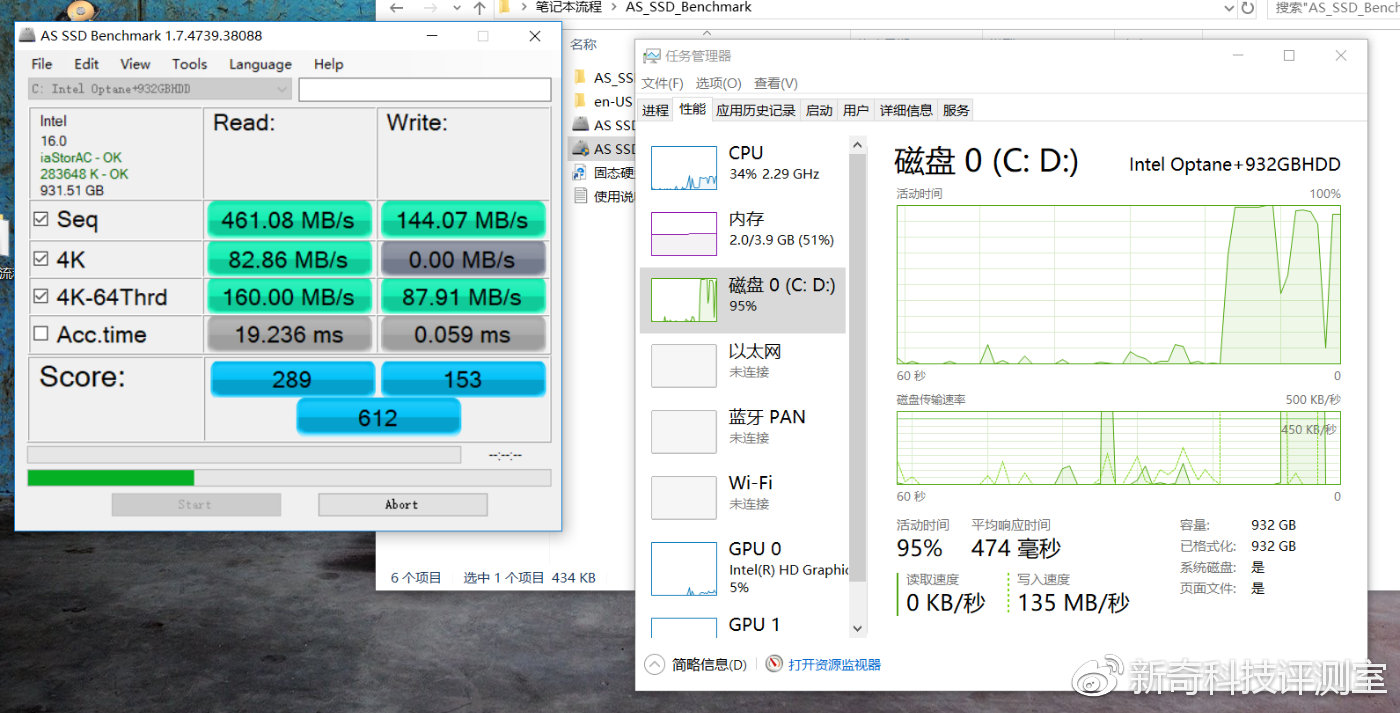Collapse details with 简略信息(D) chevron icon
1400x713 pixels.
(x=654, y=664)
